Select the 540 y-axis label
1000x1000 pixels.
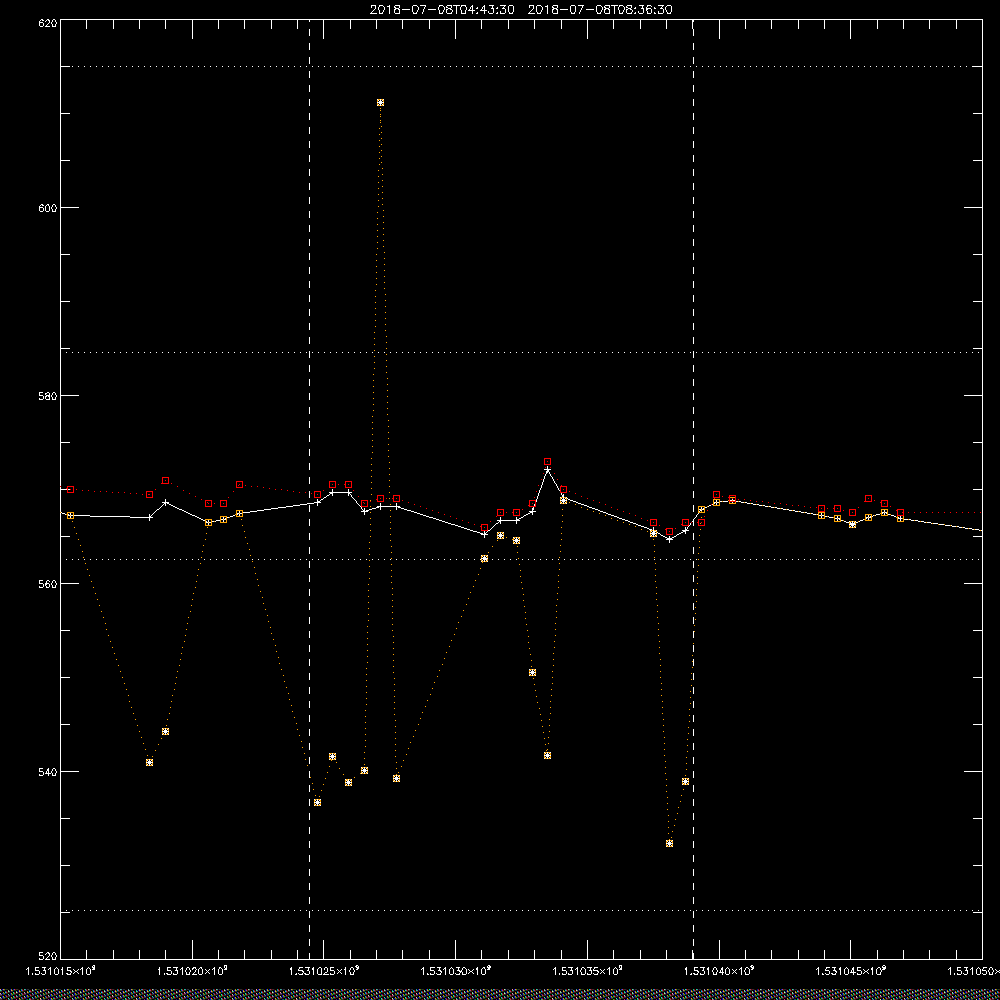pyautogui.click(x=48, y=772)
